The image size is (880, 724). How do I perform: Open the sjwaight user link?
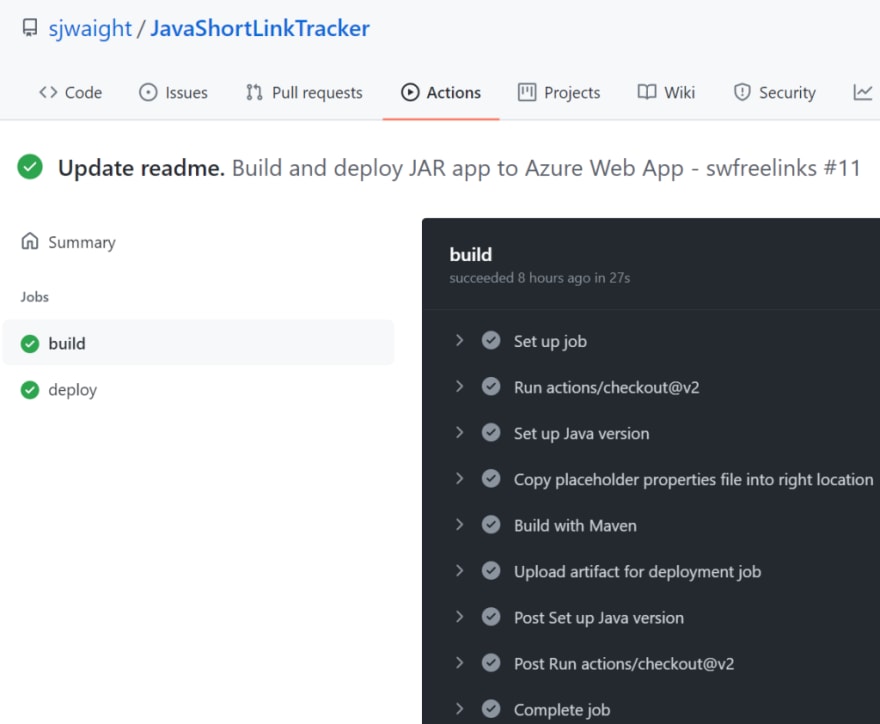(90, 28)
